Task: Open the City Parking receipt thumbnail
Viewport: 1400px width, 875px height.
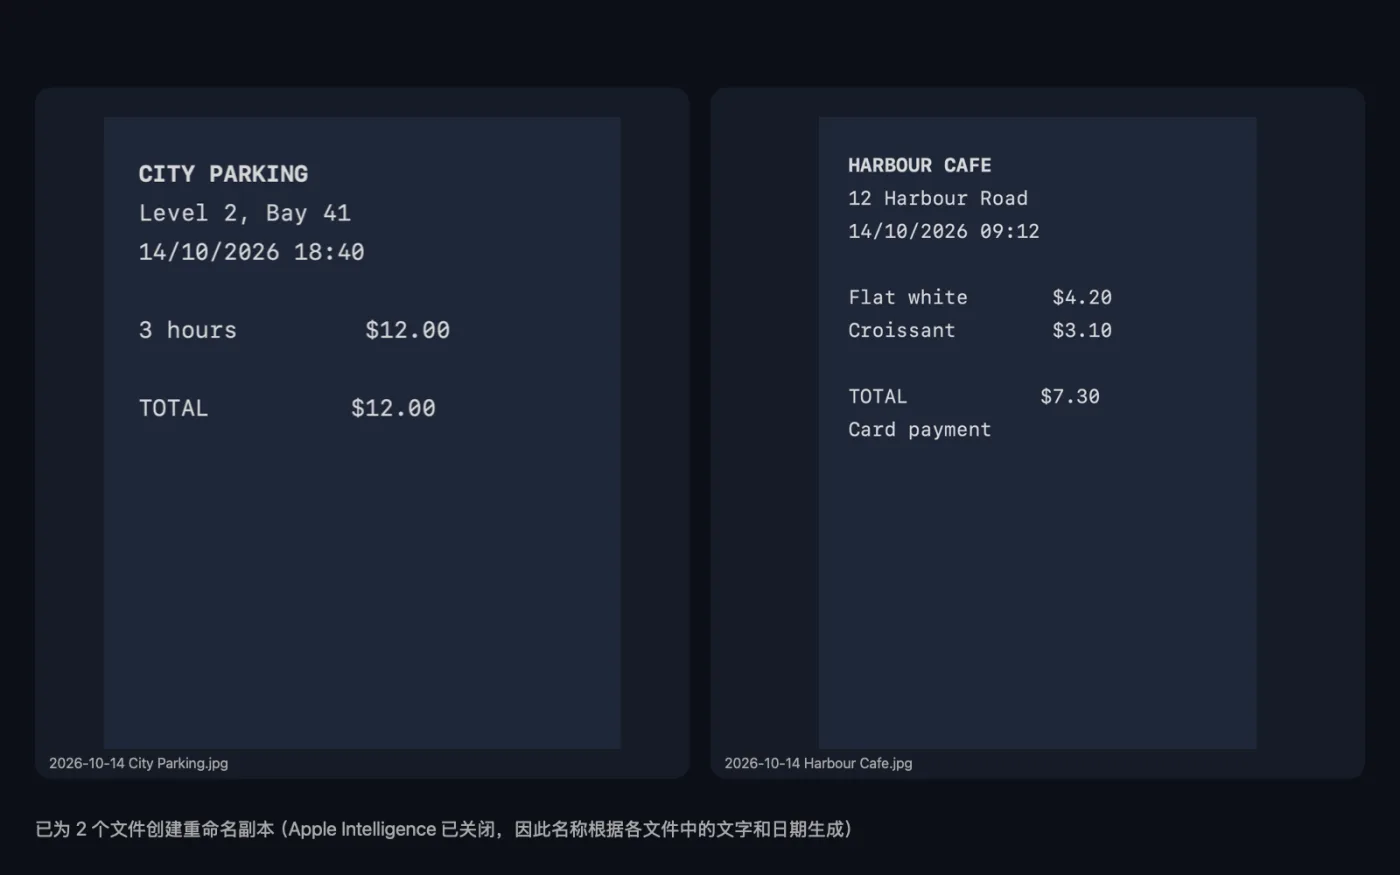Action: (x=362, y=432)
